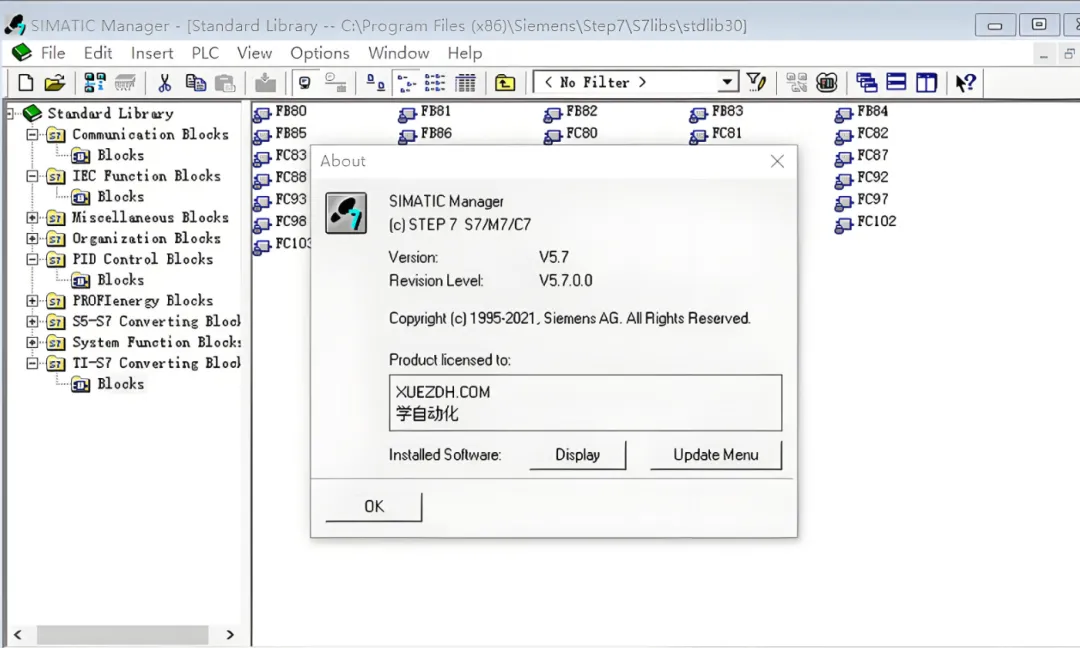Select Blocks under TI-S7 Converting Blocks
Viewport: 1080px width, 648px height.
pyautogui.click(x=121, y=384)
